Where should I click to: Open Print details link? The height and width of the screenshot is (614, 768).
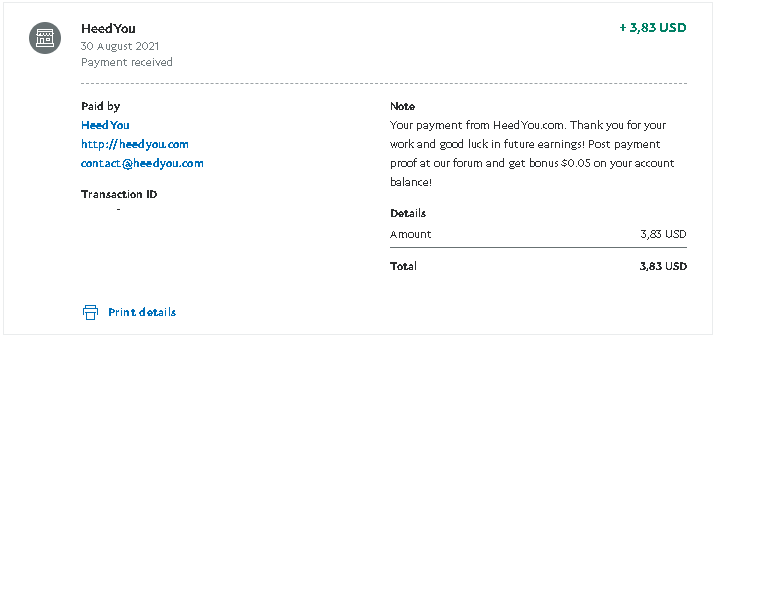tap(142, 312)
